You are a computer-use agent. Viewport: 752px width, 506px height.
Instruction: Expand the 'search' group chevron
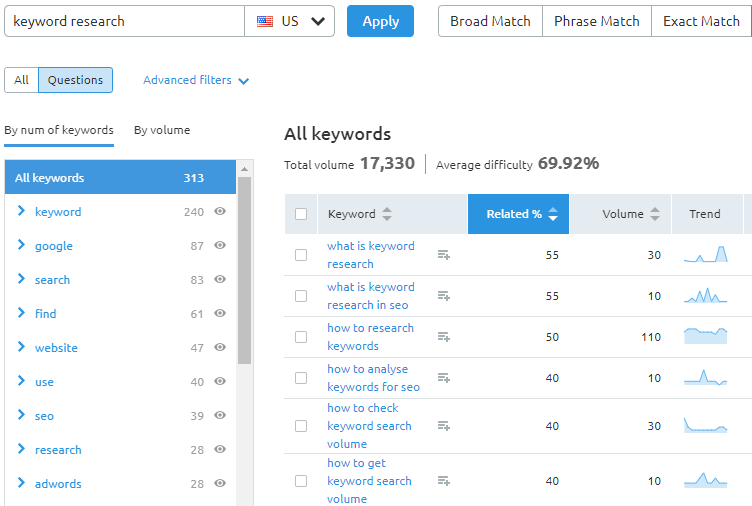(21, 279)
